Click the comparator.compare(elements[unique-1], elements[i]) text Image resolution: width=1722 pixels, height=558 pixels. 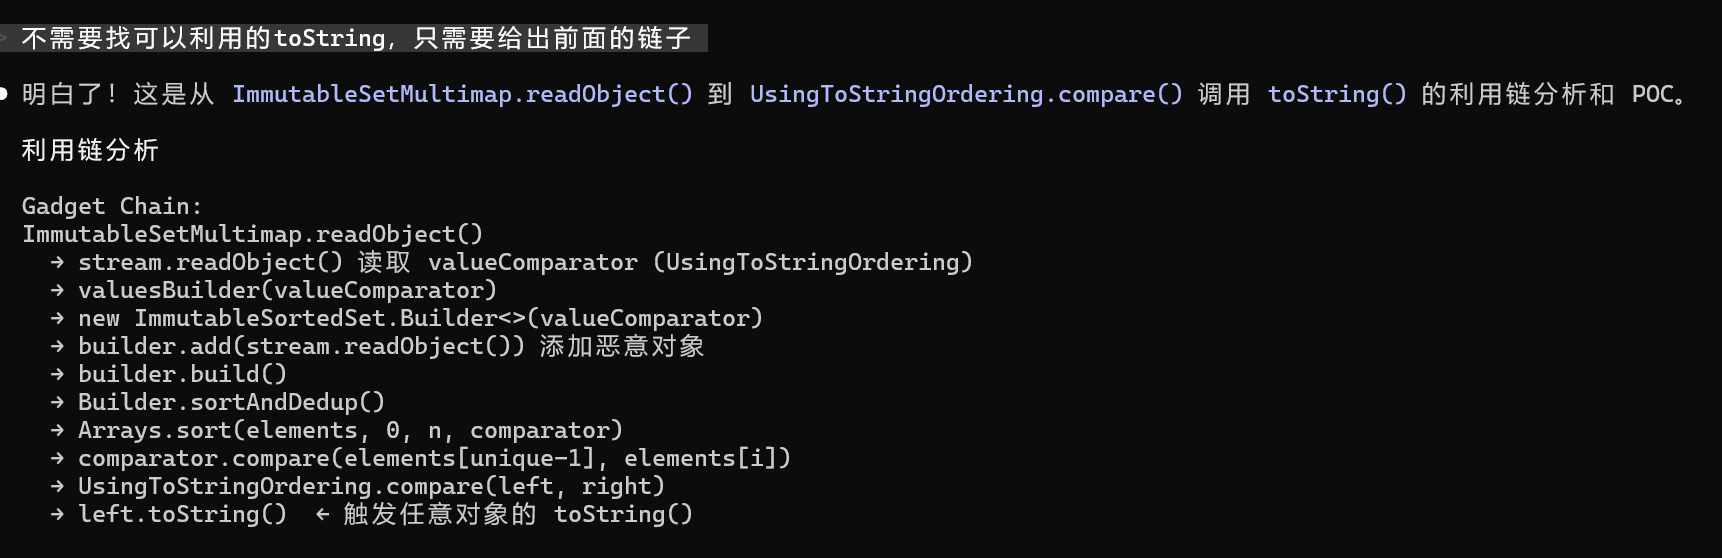pyautogui.click(x=434, y=458)
